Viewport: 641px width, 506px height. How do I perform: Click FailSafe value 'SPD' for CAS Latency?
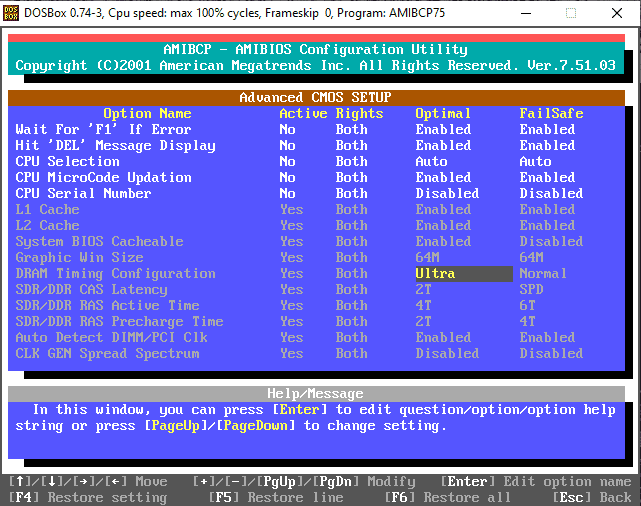point(531,289)
